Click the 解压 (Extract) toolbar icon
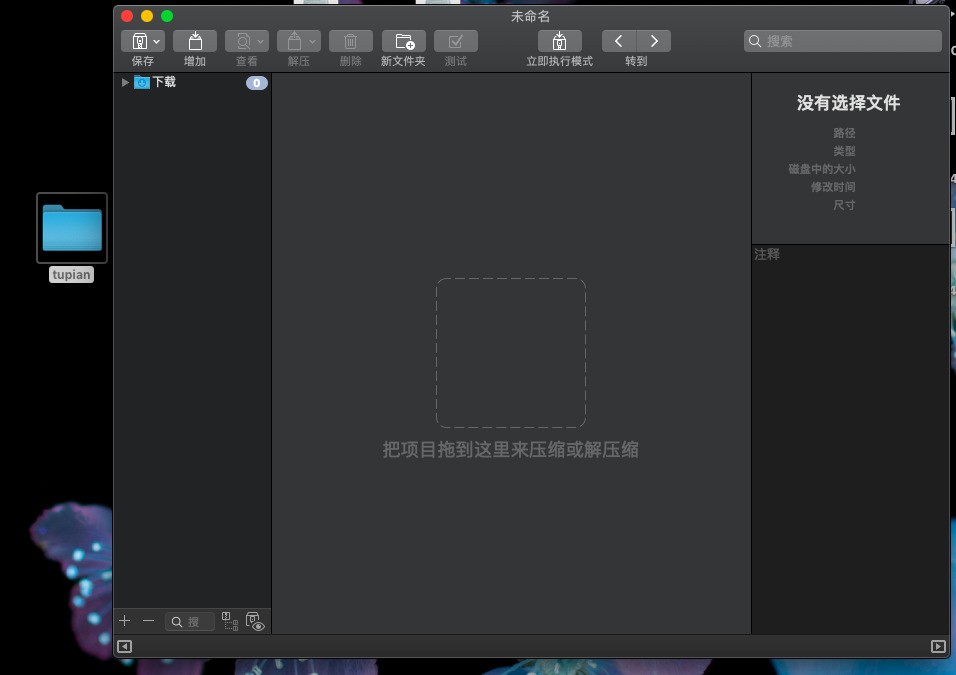This screenshot has width=956, height=675. [294, 41]
